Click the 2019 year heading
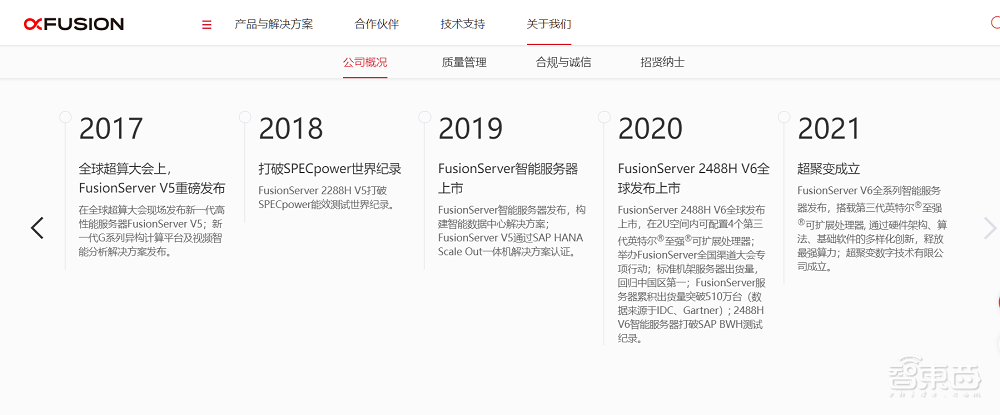This screenshot has width=1000, height=415. (x=471, y=129)
